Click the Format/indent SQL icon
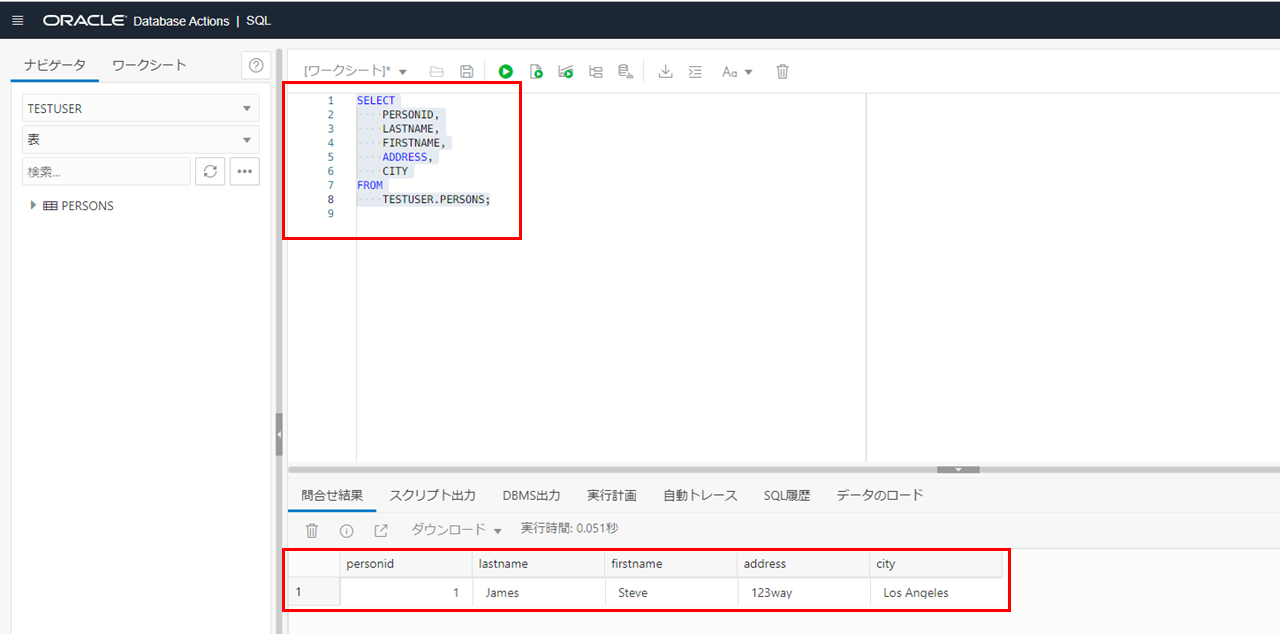 [696, 72]
